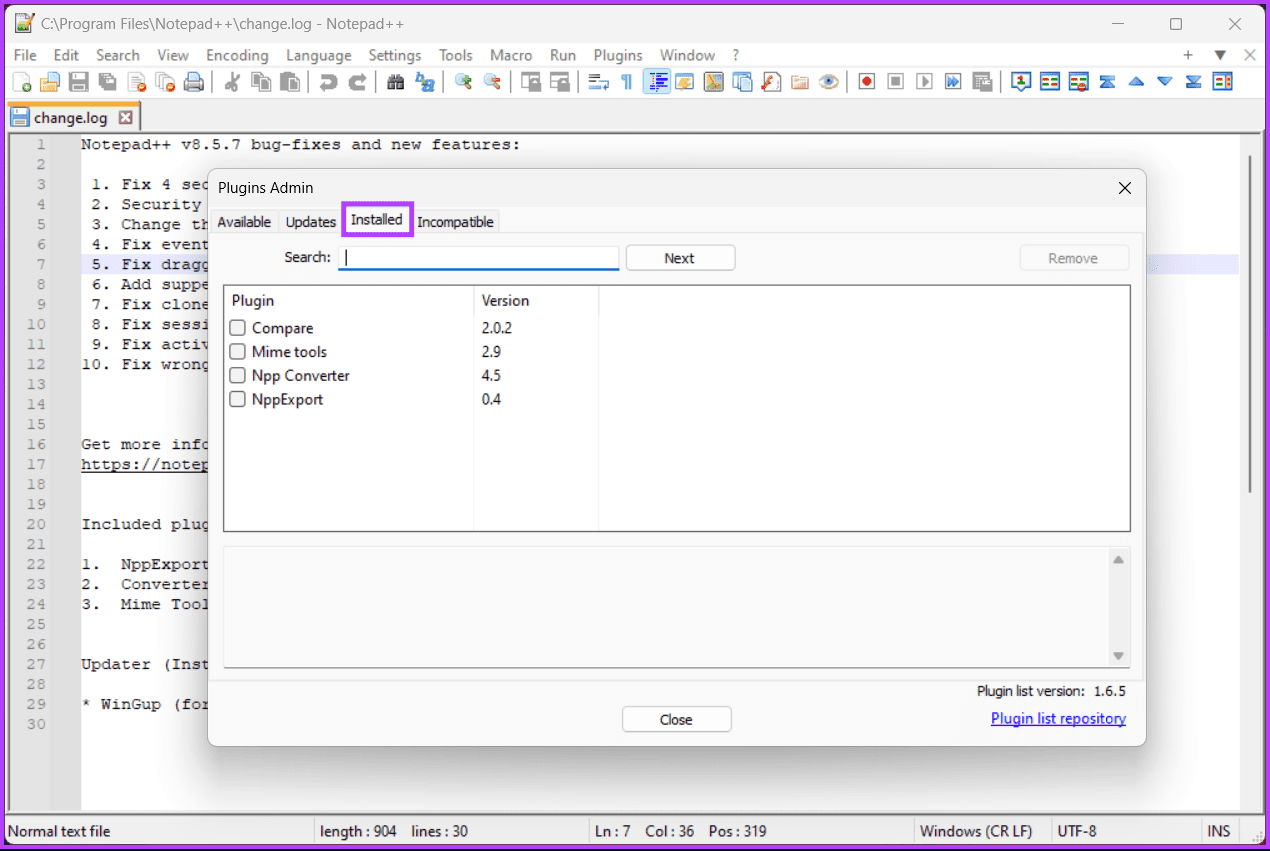Click inside the plugin Search field
The height and width of the screenshot is (851, 1270).
click(478, 257)
